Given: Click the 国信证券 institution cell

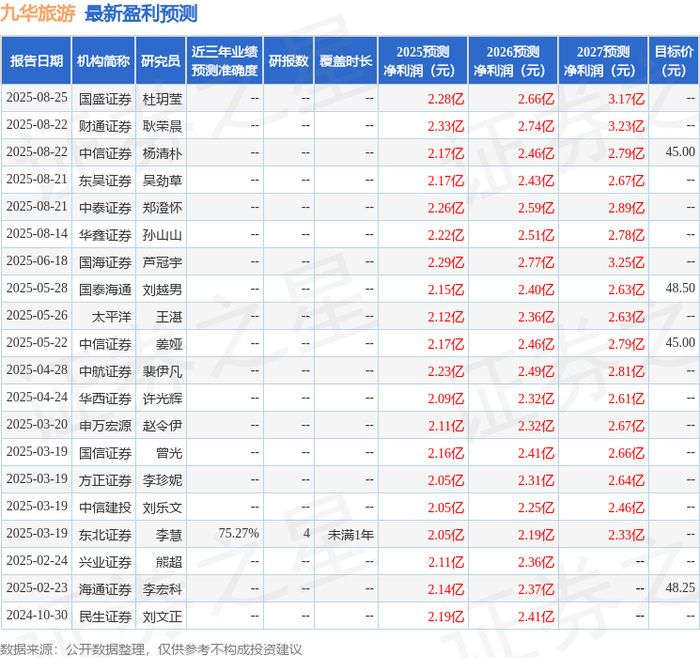Looking at the screenshot, I should click(105, 453).
